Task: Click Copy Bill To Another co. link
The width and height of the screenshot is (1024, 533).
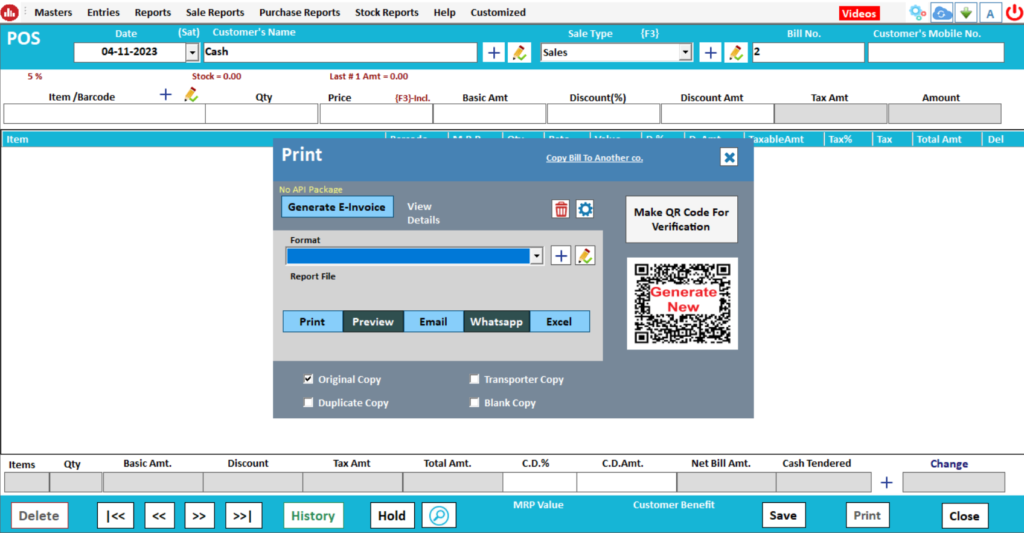Action: coord(594,157)
